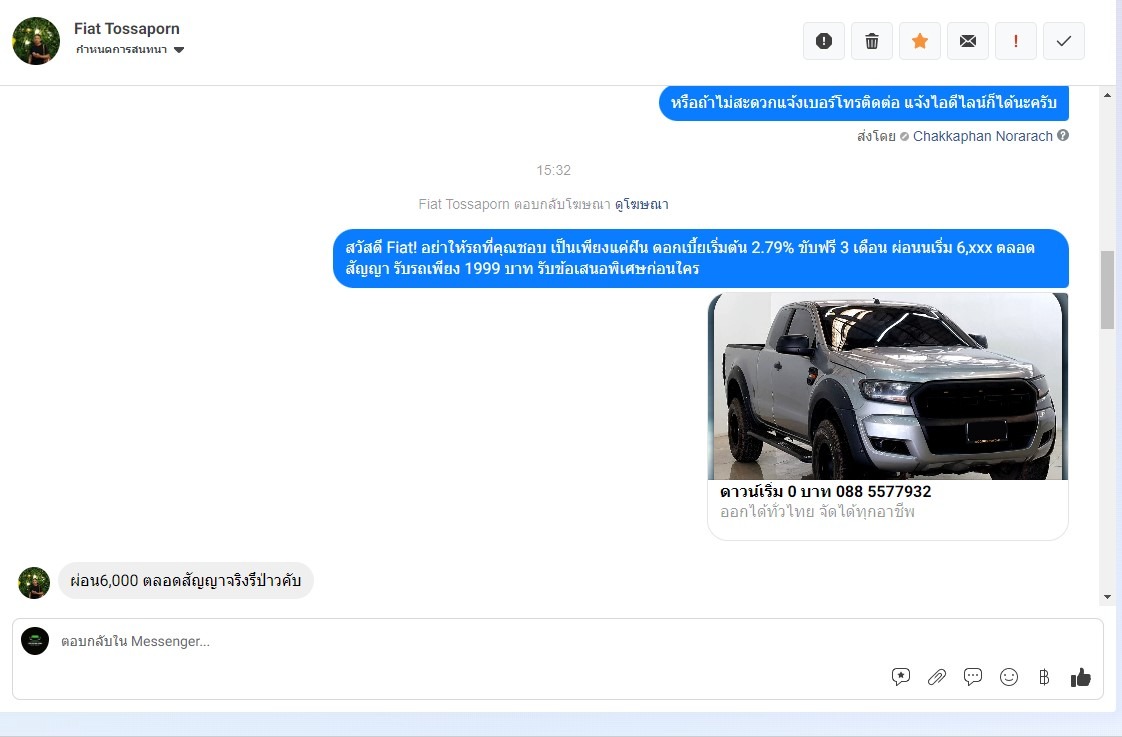Viewport: 1122px width, 737px height.
Task: Click the Baht payment icon
Action: tap(1044, 677)
